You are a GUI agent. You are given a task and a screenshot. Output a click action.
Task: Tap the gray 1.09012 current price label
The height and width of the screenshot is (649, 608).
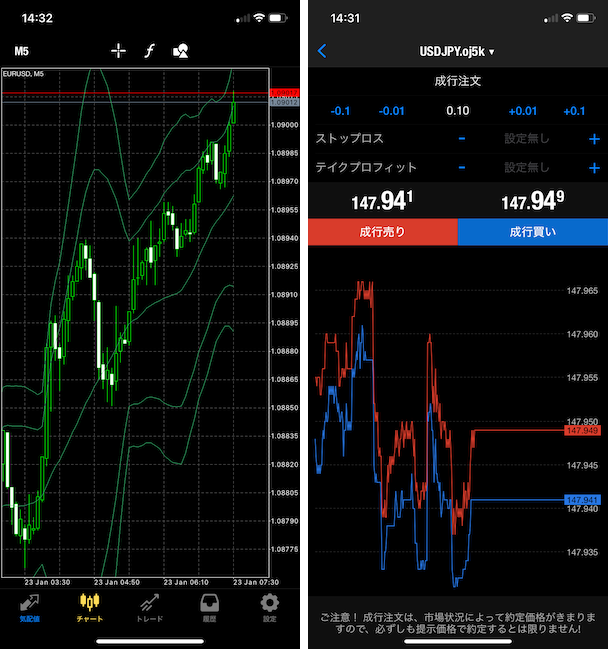[x=284, y=102]
